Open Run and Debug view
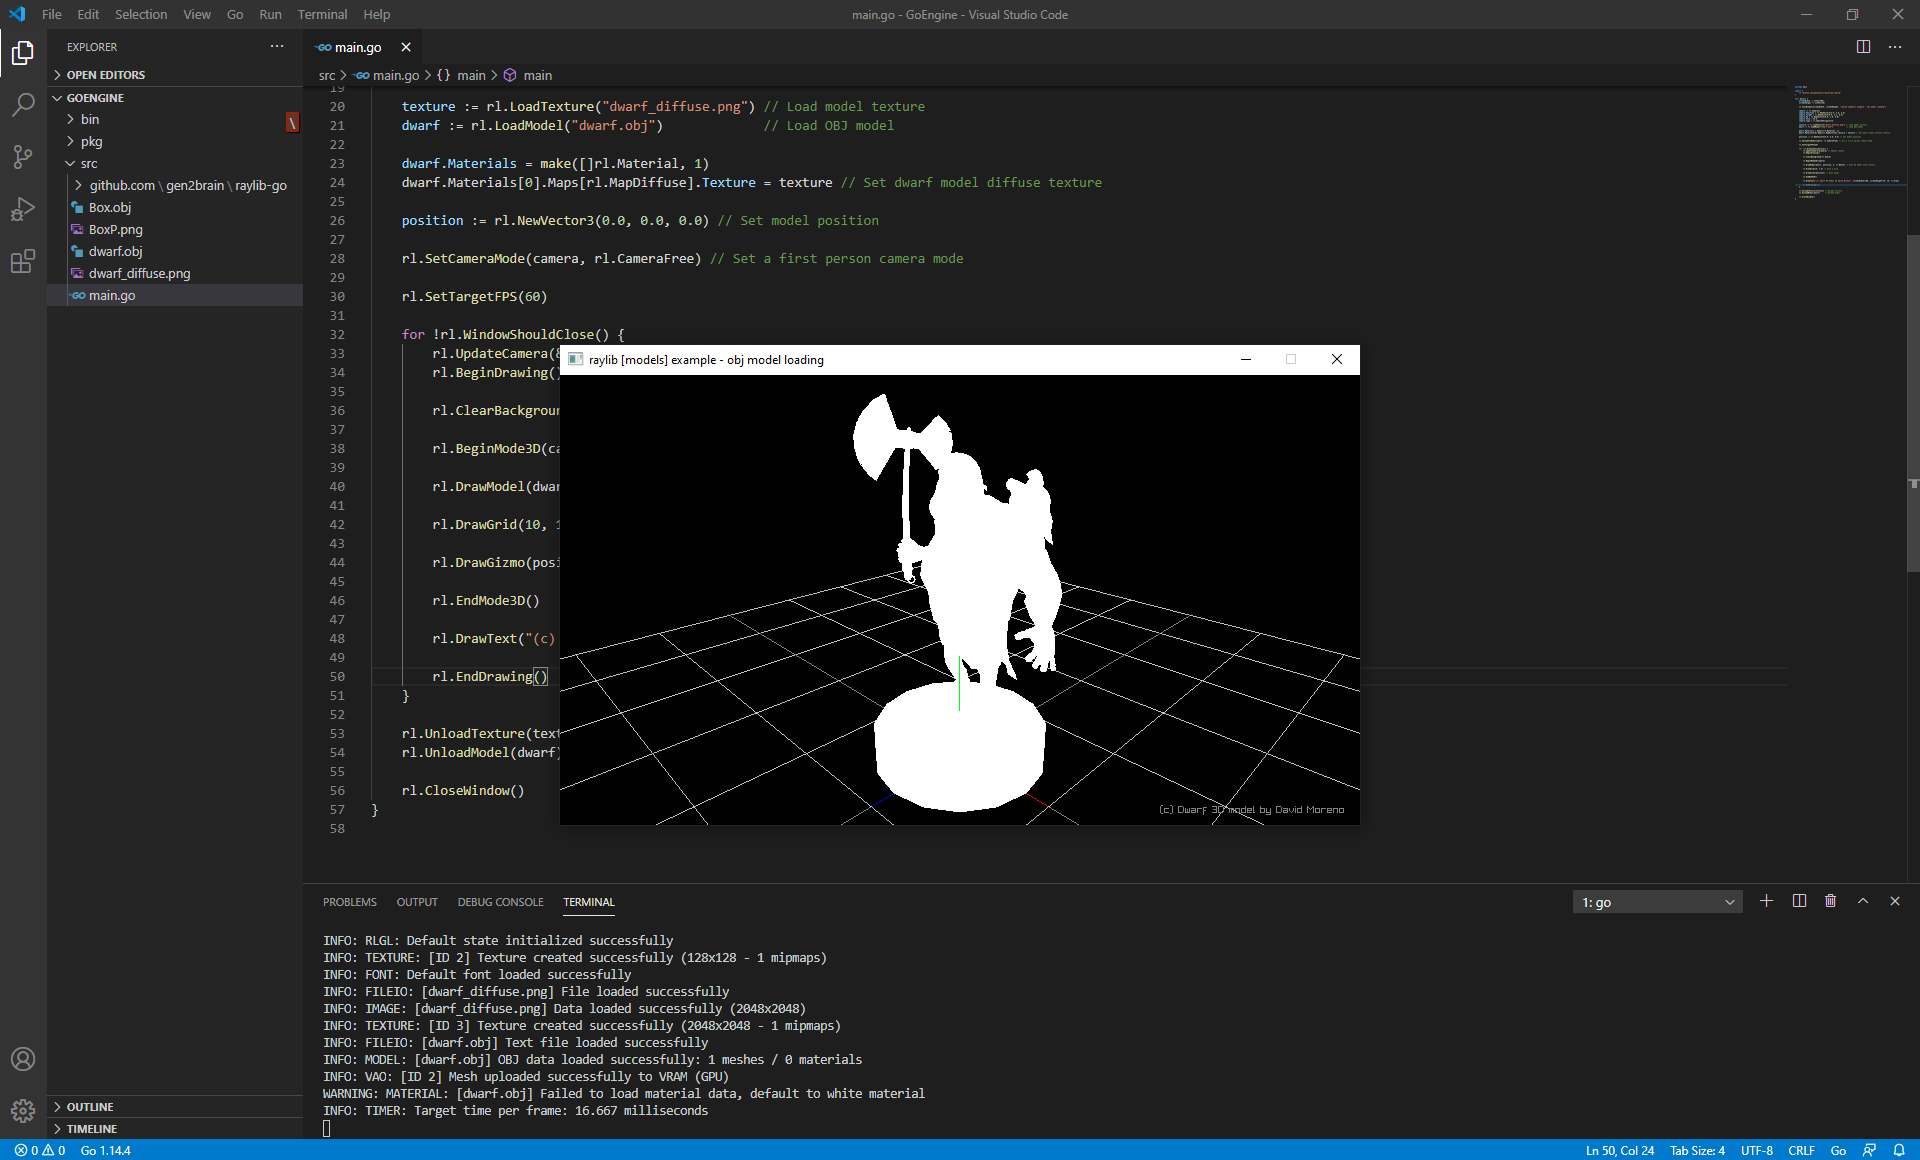Viewport: 1920px width, 1160px height. 23,209
